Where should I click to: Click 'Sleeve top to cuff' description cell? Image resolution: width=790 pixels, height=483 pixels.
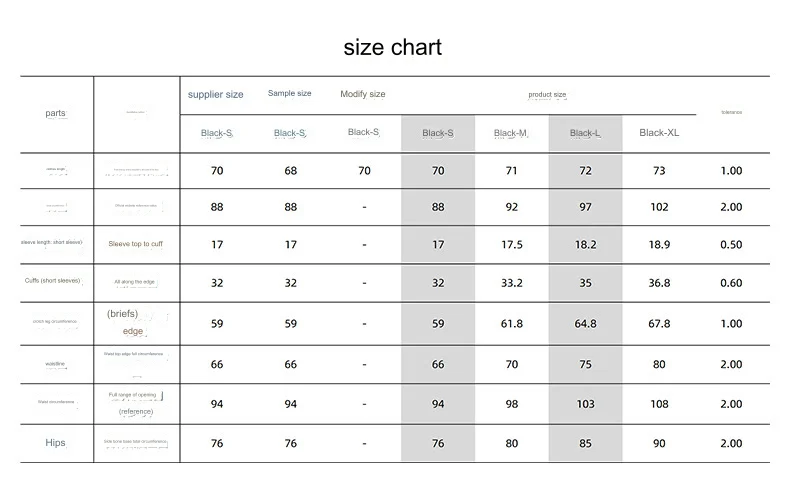click(136, 244)
